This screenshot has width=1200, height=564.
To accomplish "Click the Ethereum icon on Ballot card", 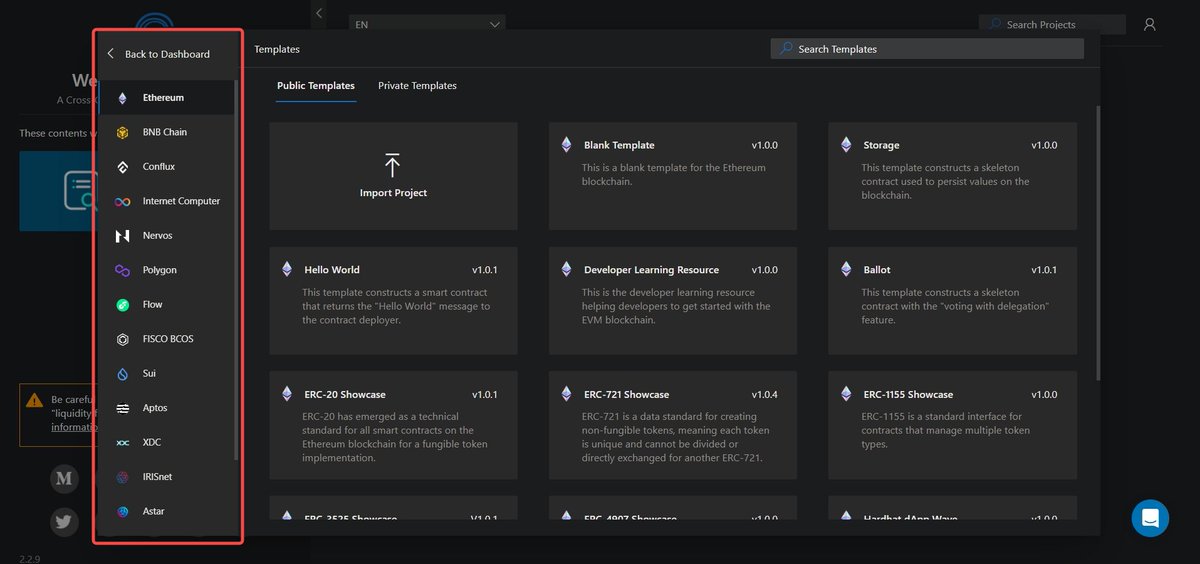I will (846, 270).
